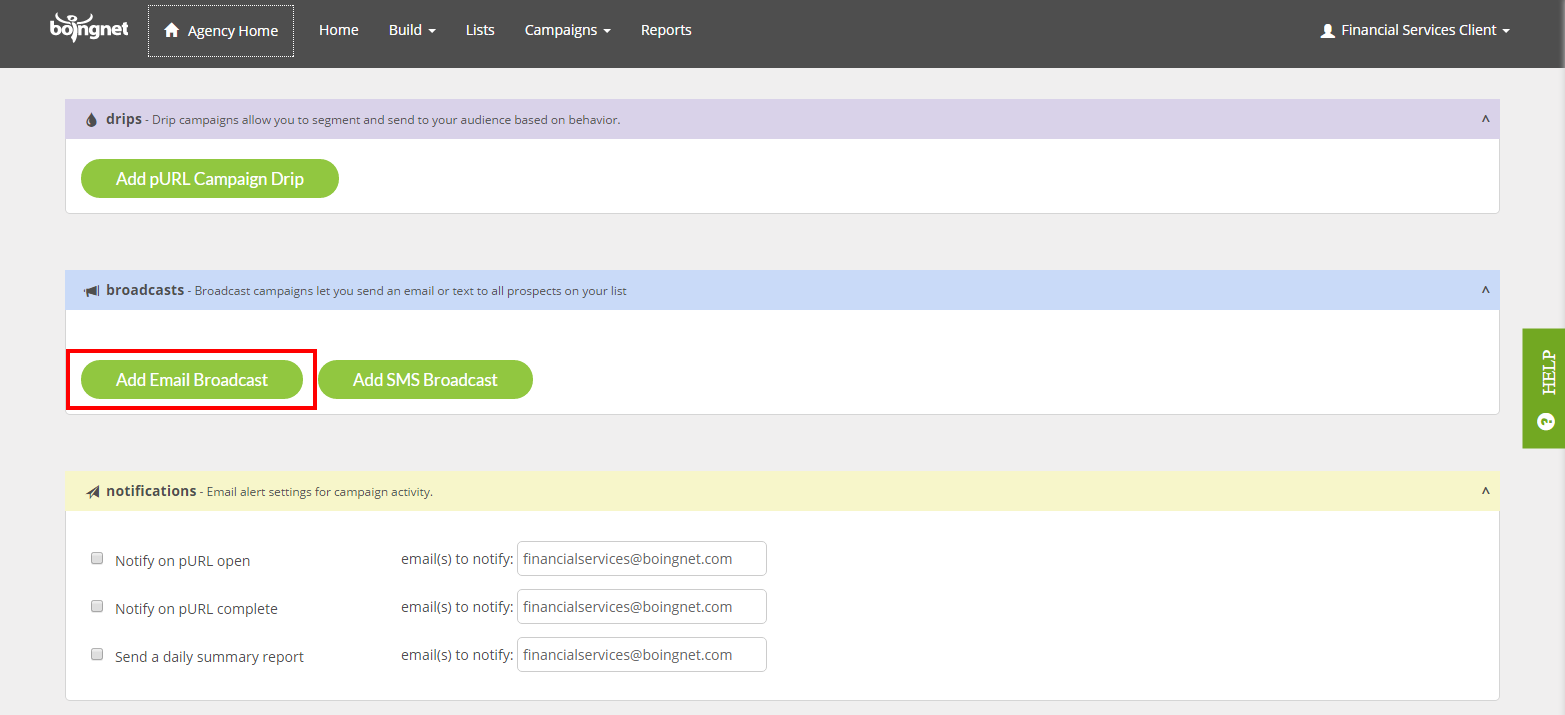Click the boingnet logo
Screen dimensions: 1565x715
pyautogui.click(x=89, y=28)
